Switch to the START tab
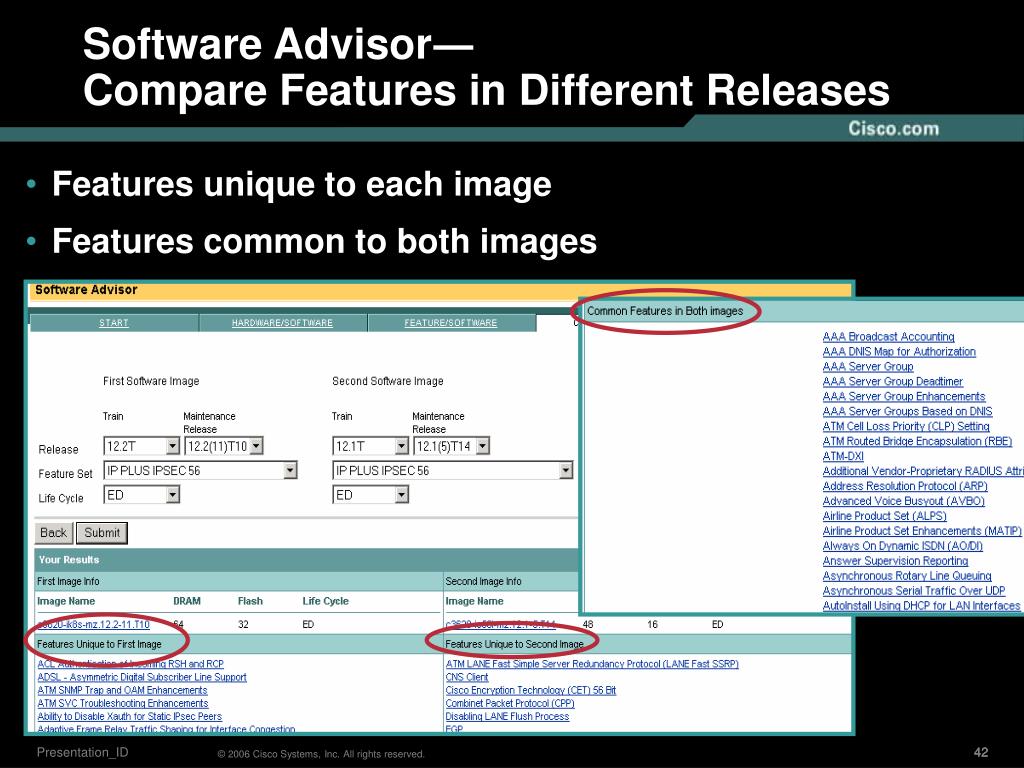 click(x=114, y=323)
